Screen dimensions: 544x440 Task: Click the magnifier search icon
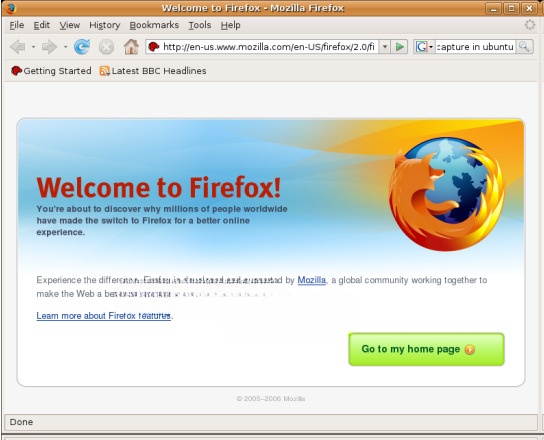pyautogui.click(x=524, y=46)
